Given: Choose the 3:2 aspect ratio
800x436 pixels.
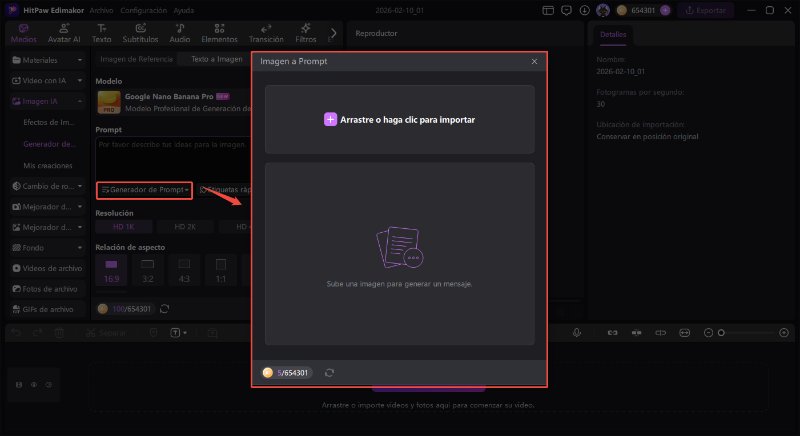Looking at the screenshot, I should 147,271.
